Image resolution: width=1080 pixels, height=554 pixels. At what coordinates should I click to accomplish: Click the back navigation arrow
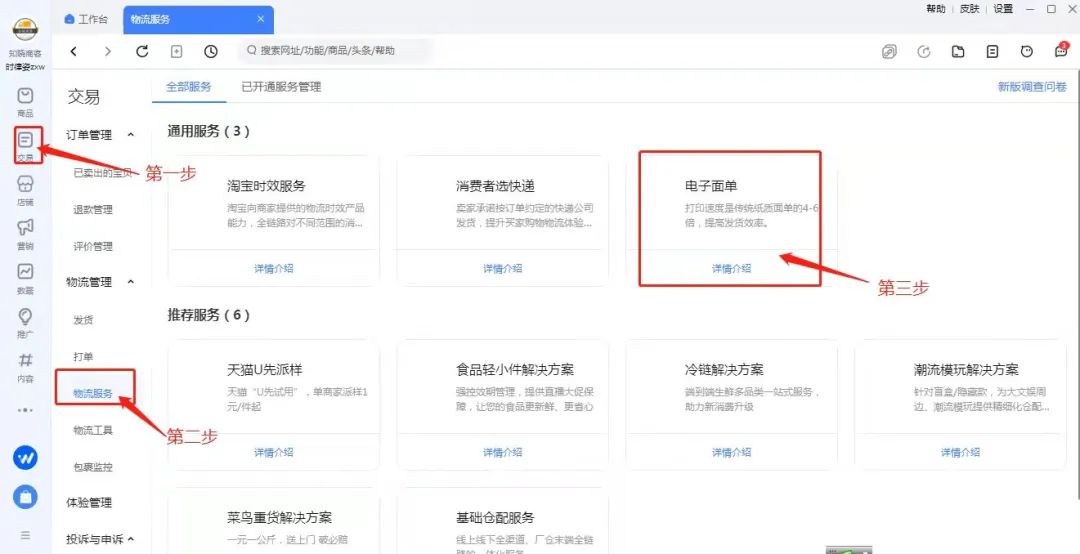(x=74, y=52)
